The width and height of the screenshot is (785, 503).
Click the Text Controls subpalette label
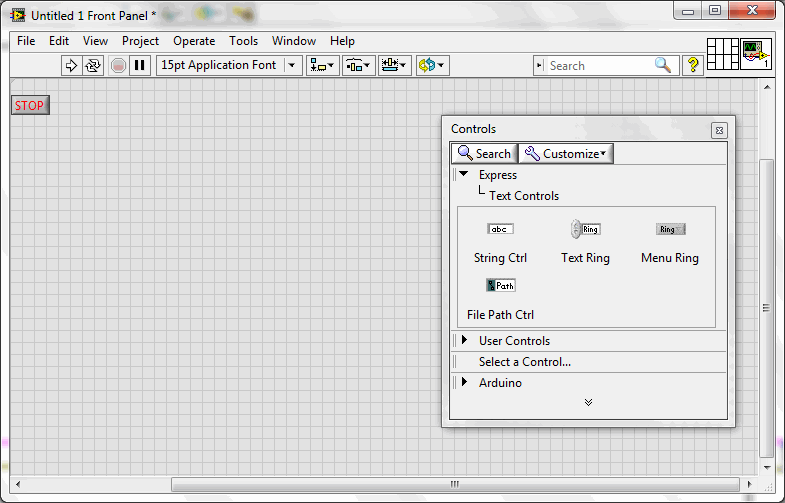[x=524, y=196]
